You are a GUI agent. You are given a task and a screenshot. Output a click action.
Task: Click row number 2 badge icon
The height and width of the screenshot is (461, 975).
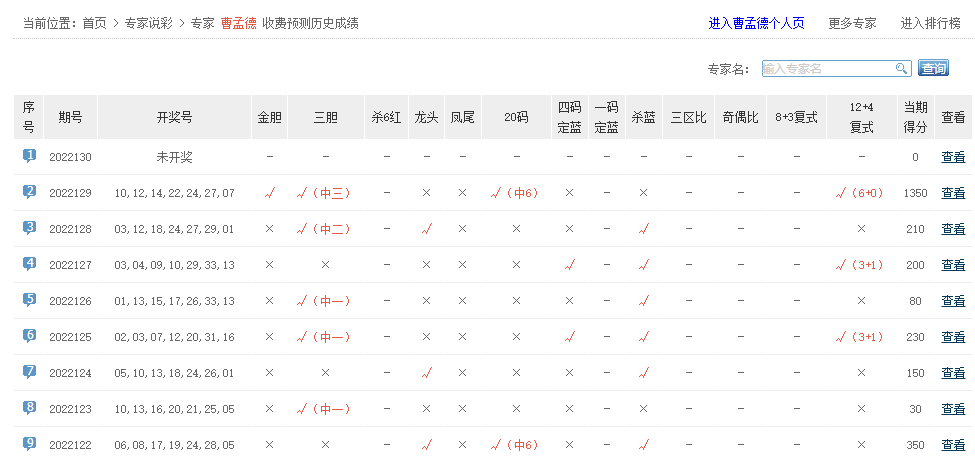point(29,192)
